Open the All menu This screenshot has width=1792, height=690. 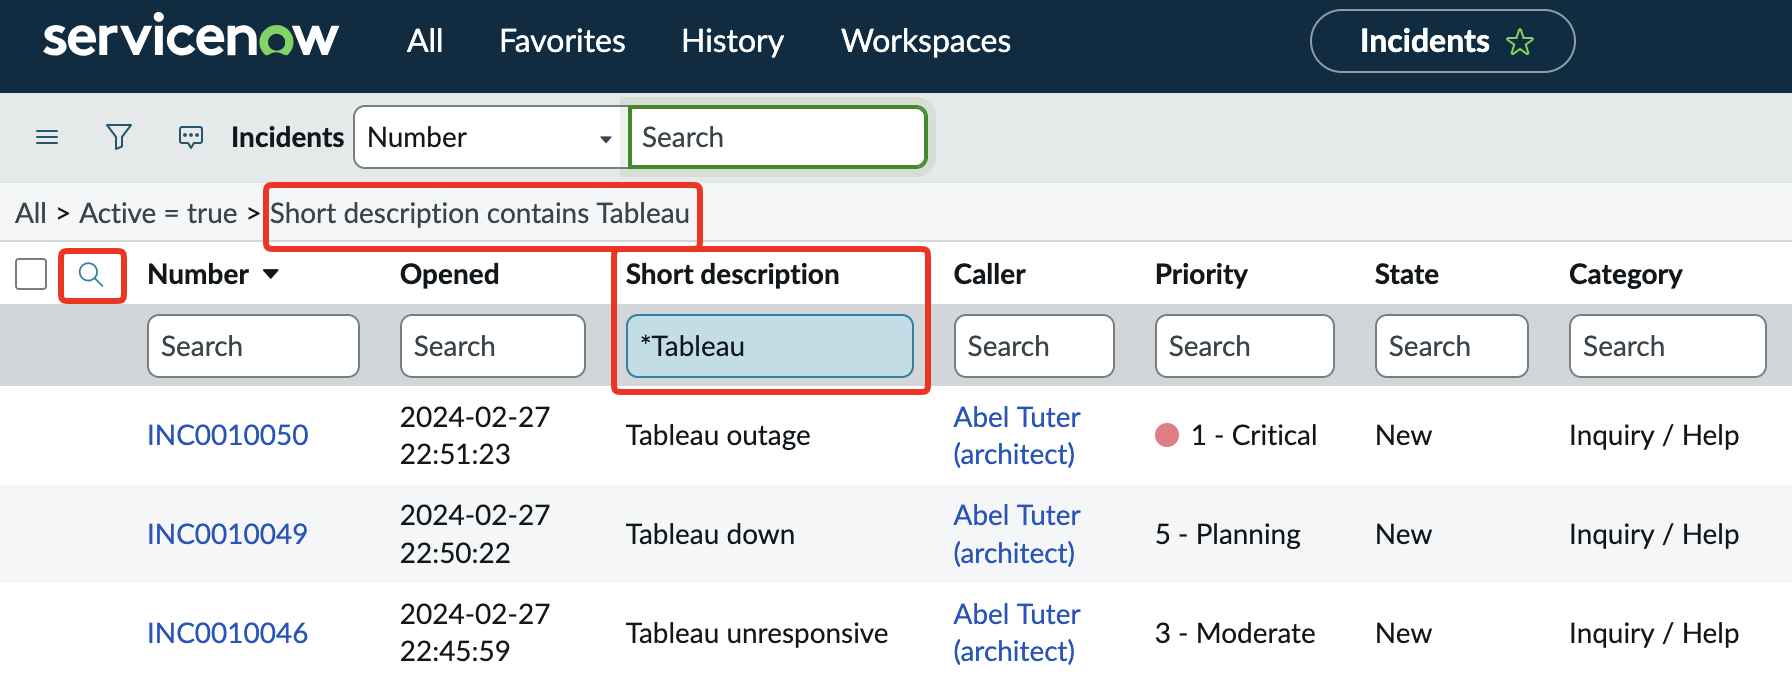(x=424, y=41)
